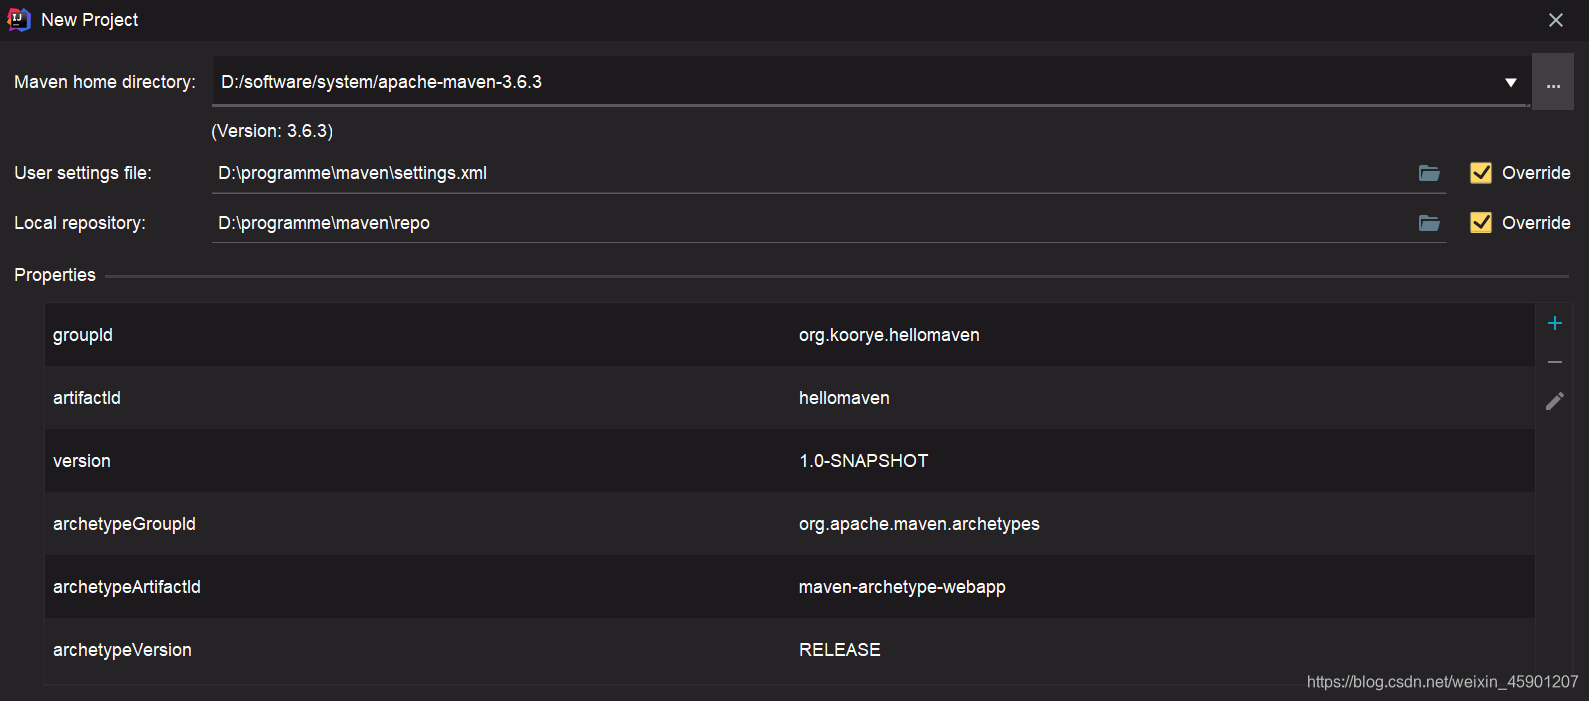Screen dimensions: 1589x701
Task: Add a new property with plus icon
Action: 1555,323
